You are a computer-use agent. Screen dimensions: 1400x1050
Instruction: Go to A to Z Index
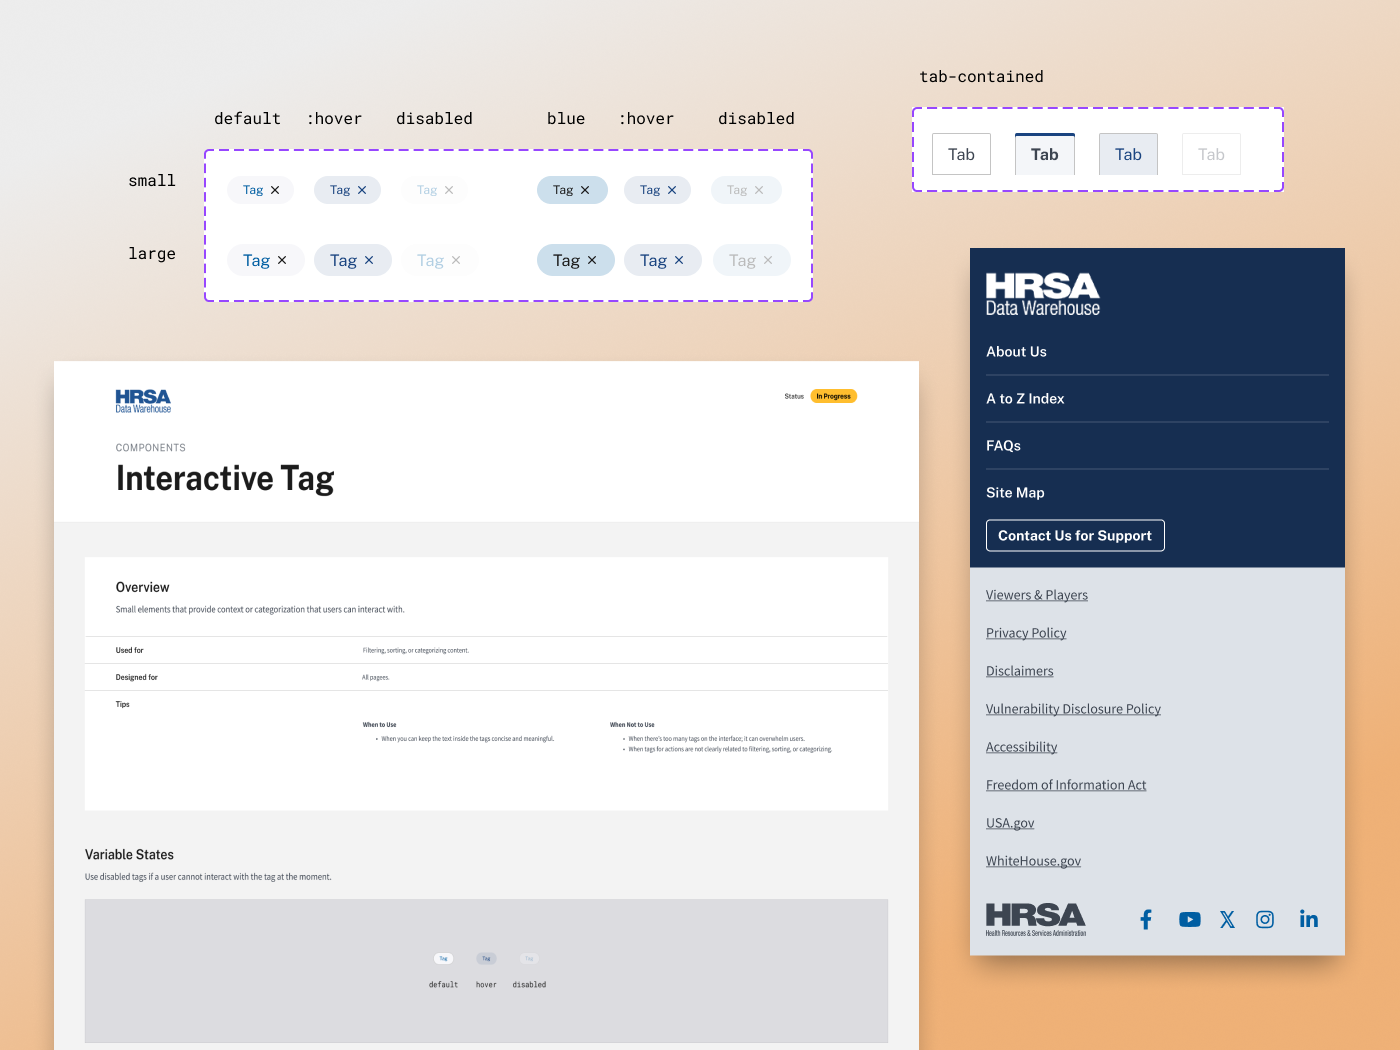1025,399
